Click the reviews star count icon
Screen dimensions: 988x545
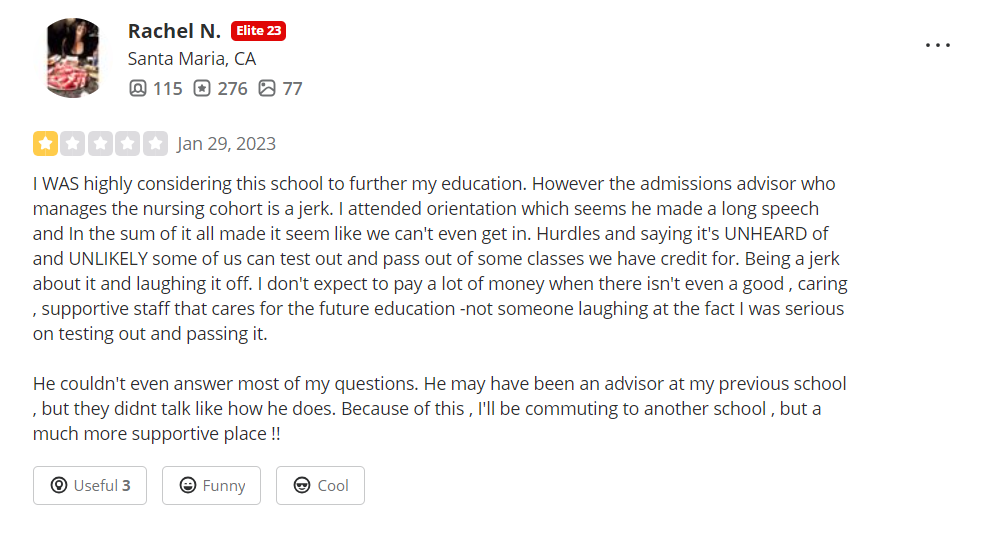[202, 88]
